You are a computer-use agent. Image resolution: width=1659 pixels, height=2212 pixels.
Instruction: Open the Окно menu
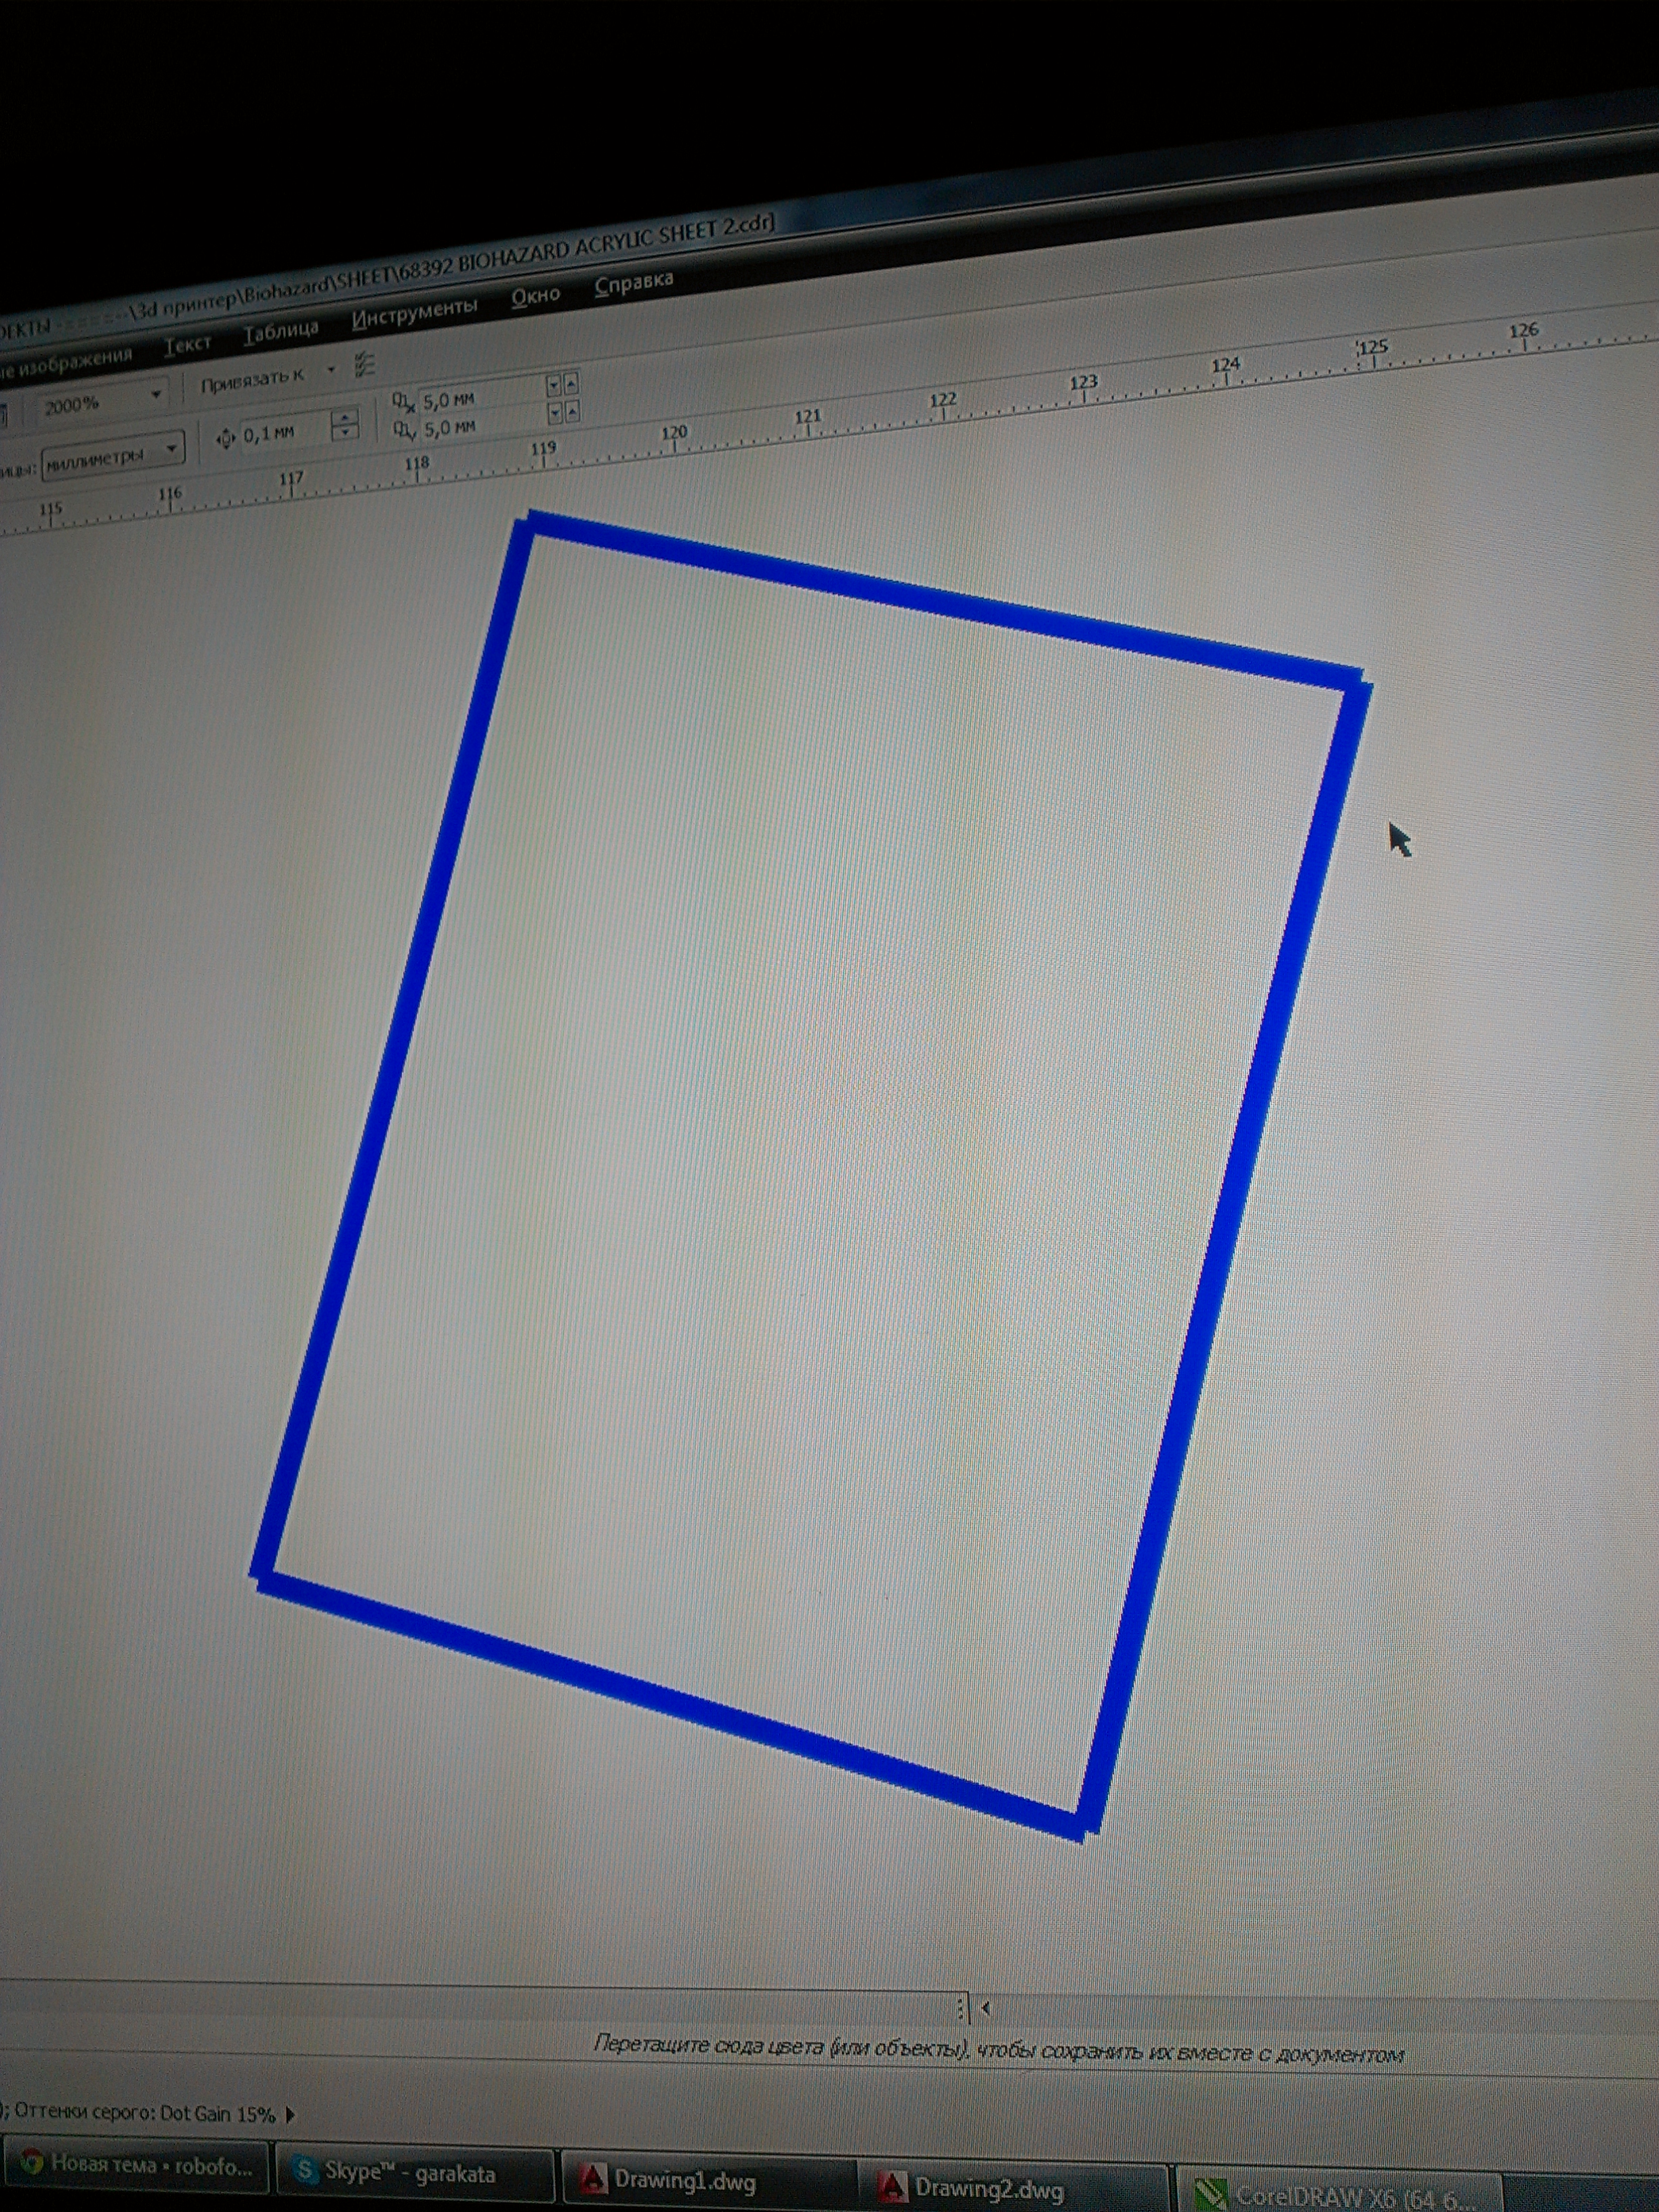(535, 296)
